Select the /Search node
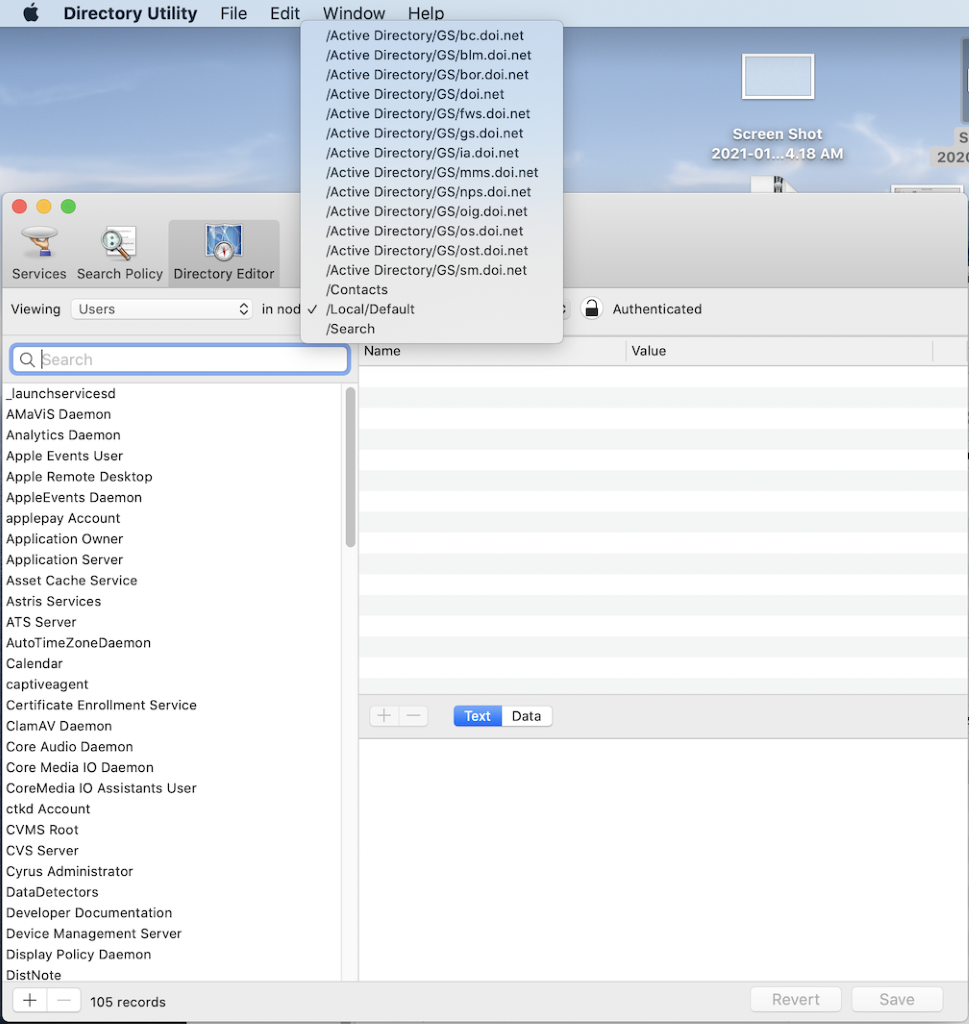Image resolution: width=969 pixels, height=1024 pixels. click(x=432, y=329)
